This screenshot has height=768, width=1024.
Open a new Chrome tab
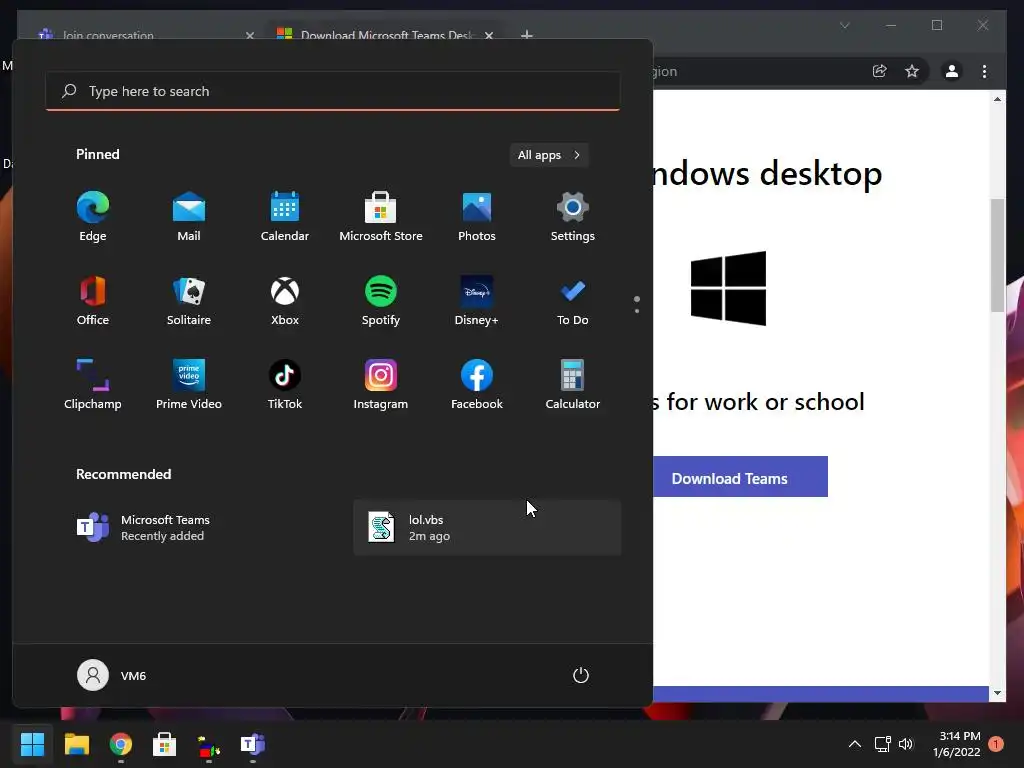pyautogui.click(x=526, y=35)
